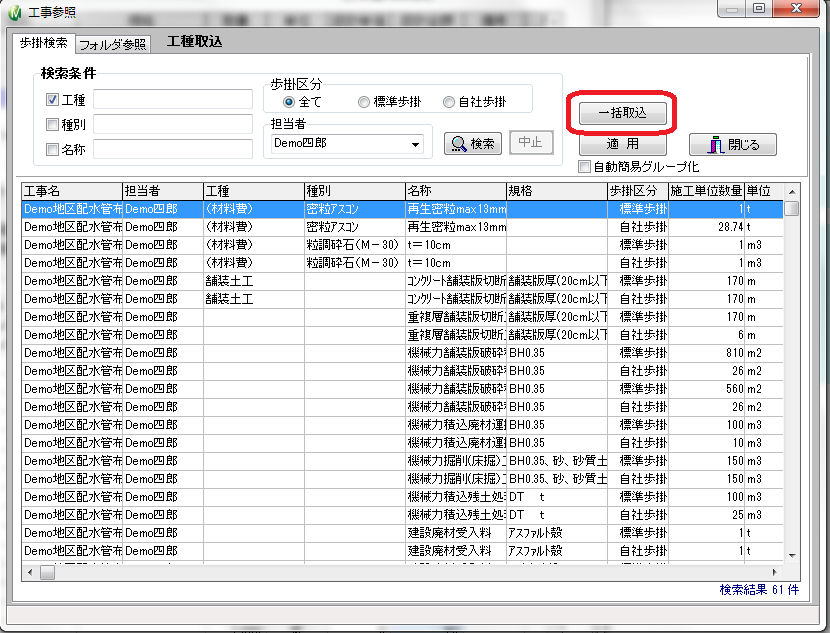Click the horizontal scrollbar right arrow
830x633 pixels.
click(775, 572)
